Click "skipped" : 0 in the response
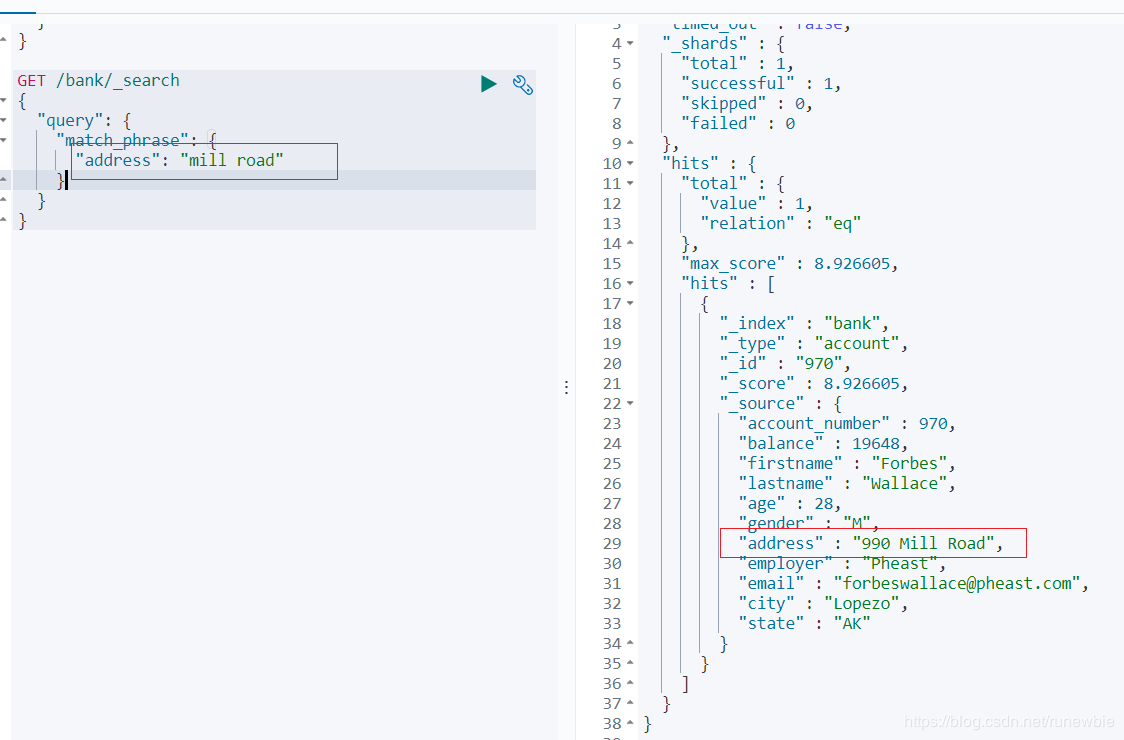 pyautogui.click(x=746, y=104)
